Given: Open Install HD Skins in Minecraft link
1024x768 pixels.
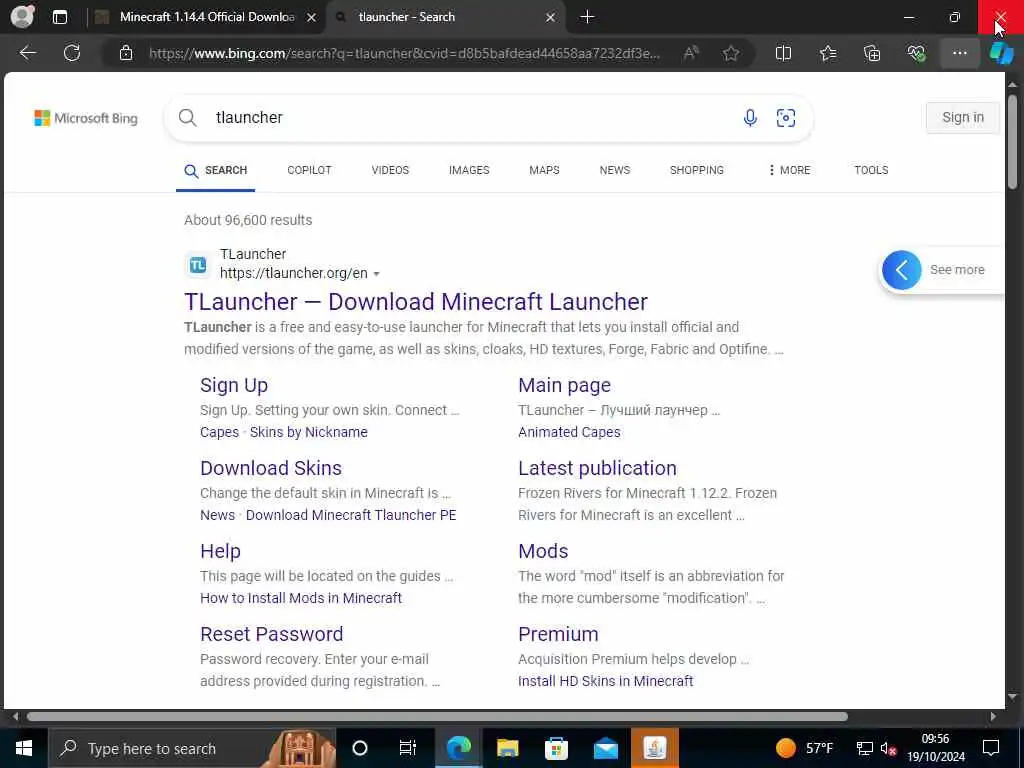Looking at the screenshot, I should pyautogui.click(x=605, y=681).
